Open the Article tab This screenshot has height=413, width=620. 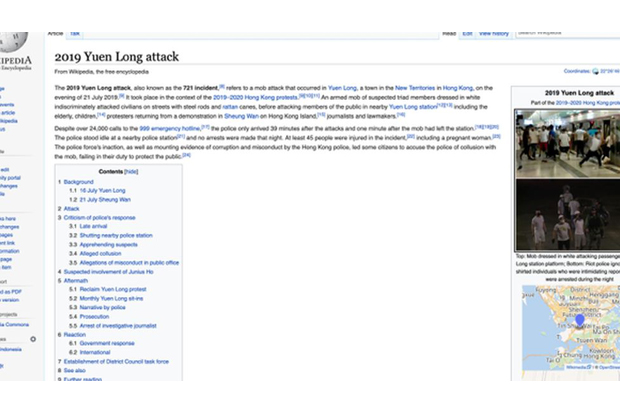[x=55, y=34]
